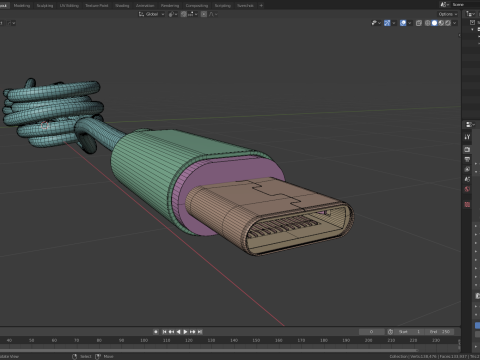The height and width of the screenshot is (360, 480).
Task: Jump to the first frame
Action: tap(164, 332)
